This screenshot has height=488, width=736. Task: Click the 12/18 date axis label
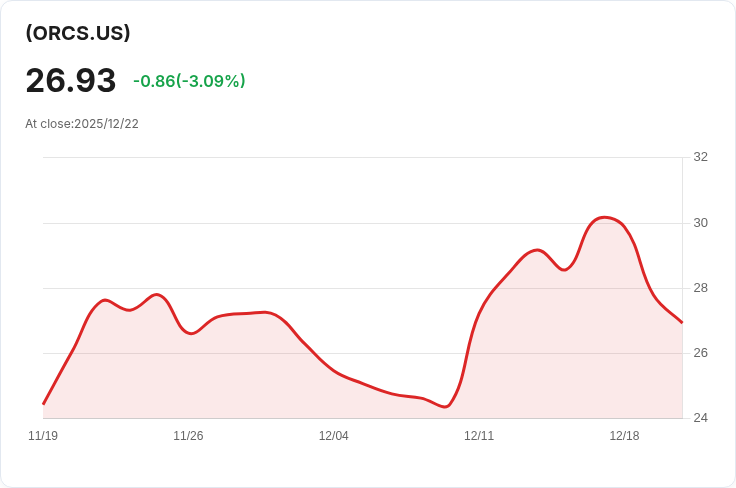[x=624, y=436]
